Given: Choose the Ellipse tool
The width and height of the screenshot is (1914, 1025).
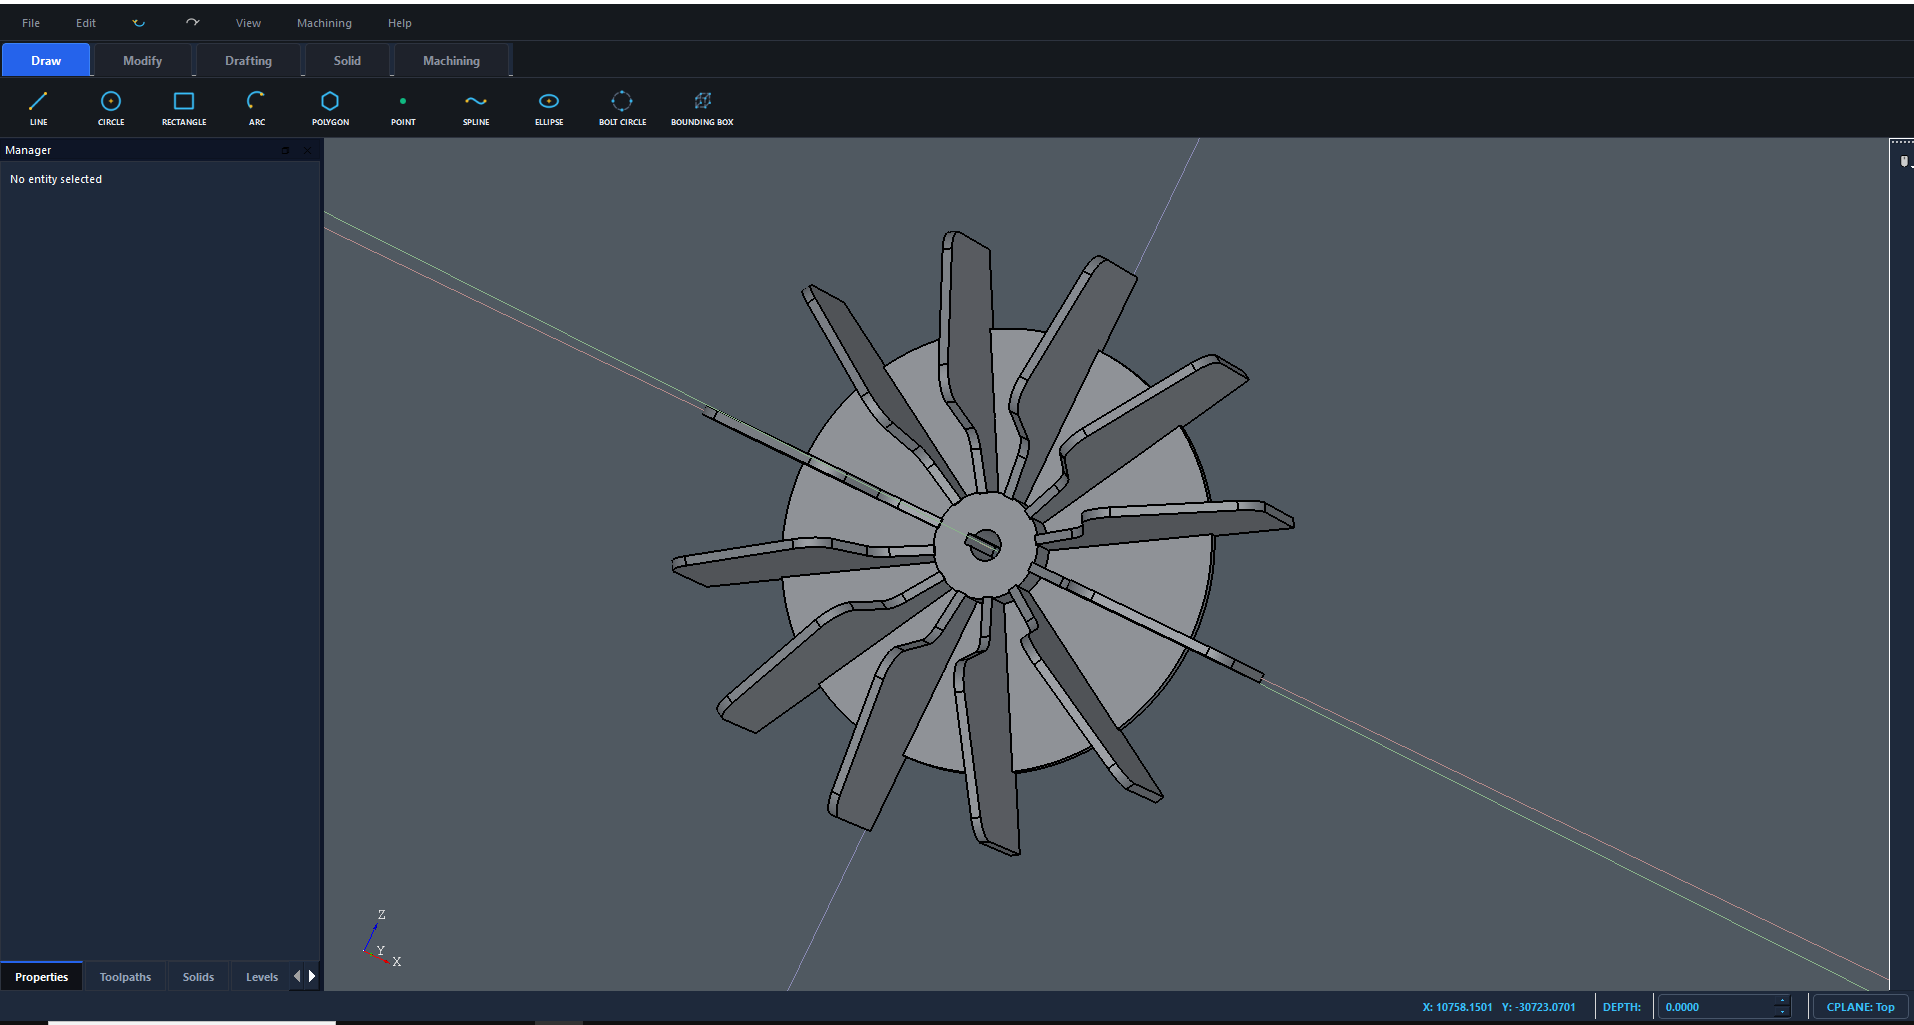Looking at the screenshot, I should [x=549, y=108].
